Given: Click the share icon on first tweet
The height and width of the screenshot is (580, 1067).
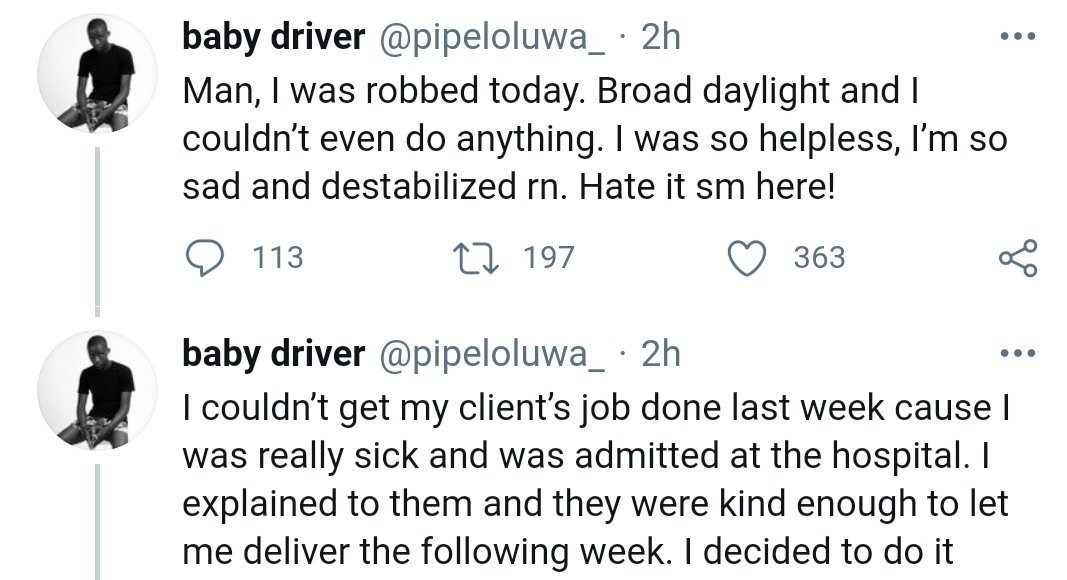Looking at the screenshot, I should click(x=1018, y=258).
